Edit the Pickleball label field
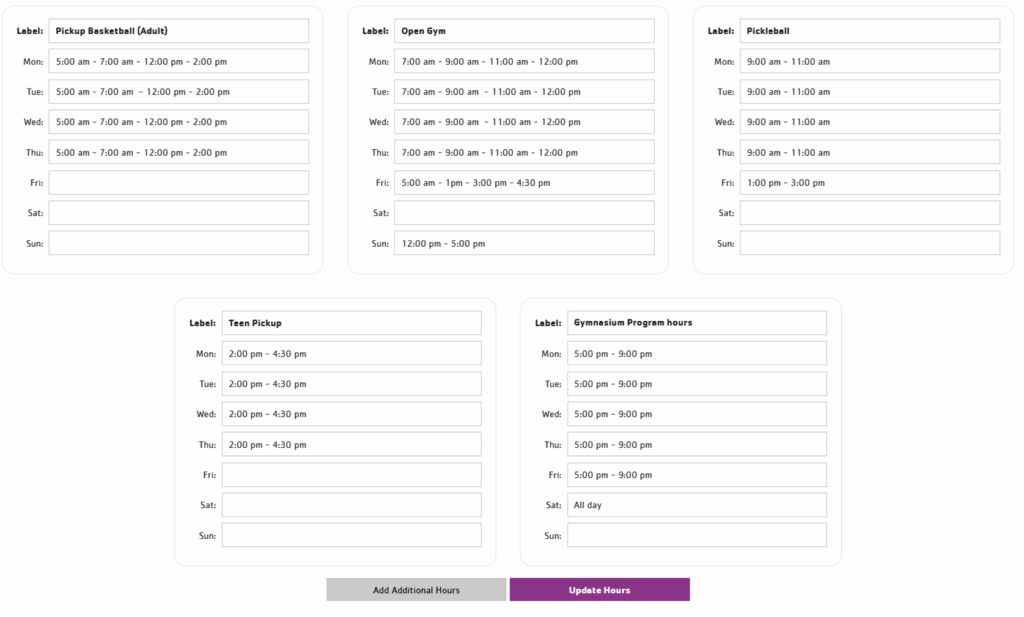1024x617 pixels. coord(870,31)
